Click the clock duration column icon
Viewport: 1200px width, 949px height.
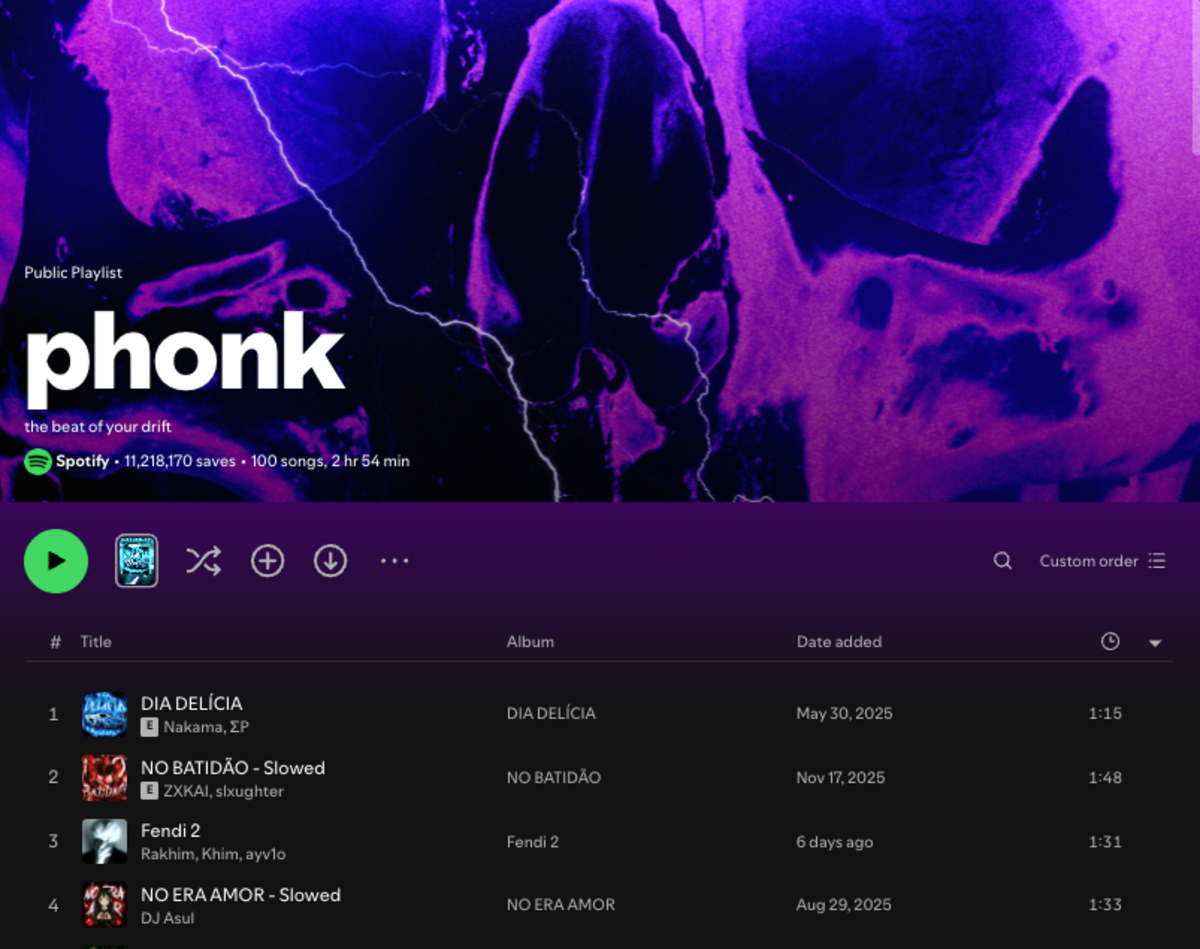1110,642
